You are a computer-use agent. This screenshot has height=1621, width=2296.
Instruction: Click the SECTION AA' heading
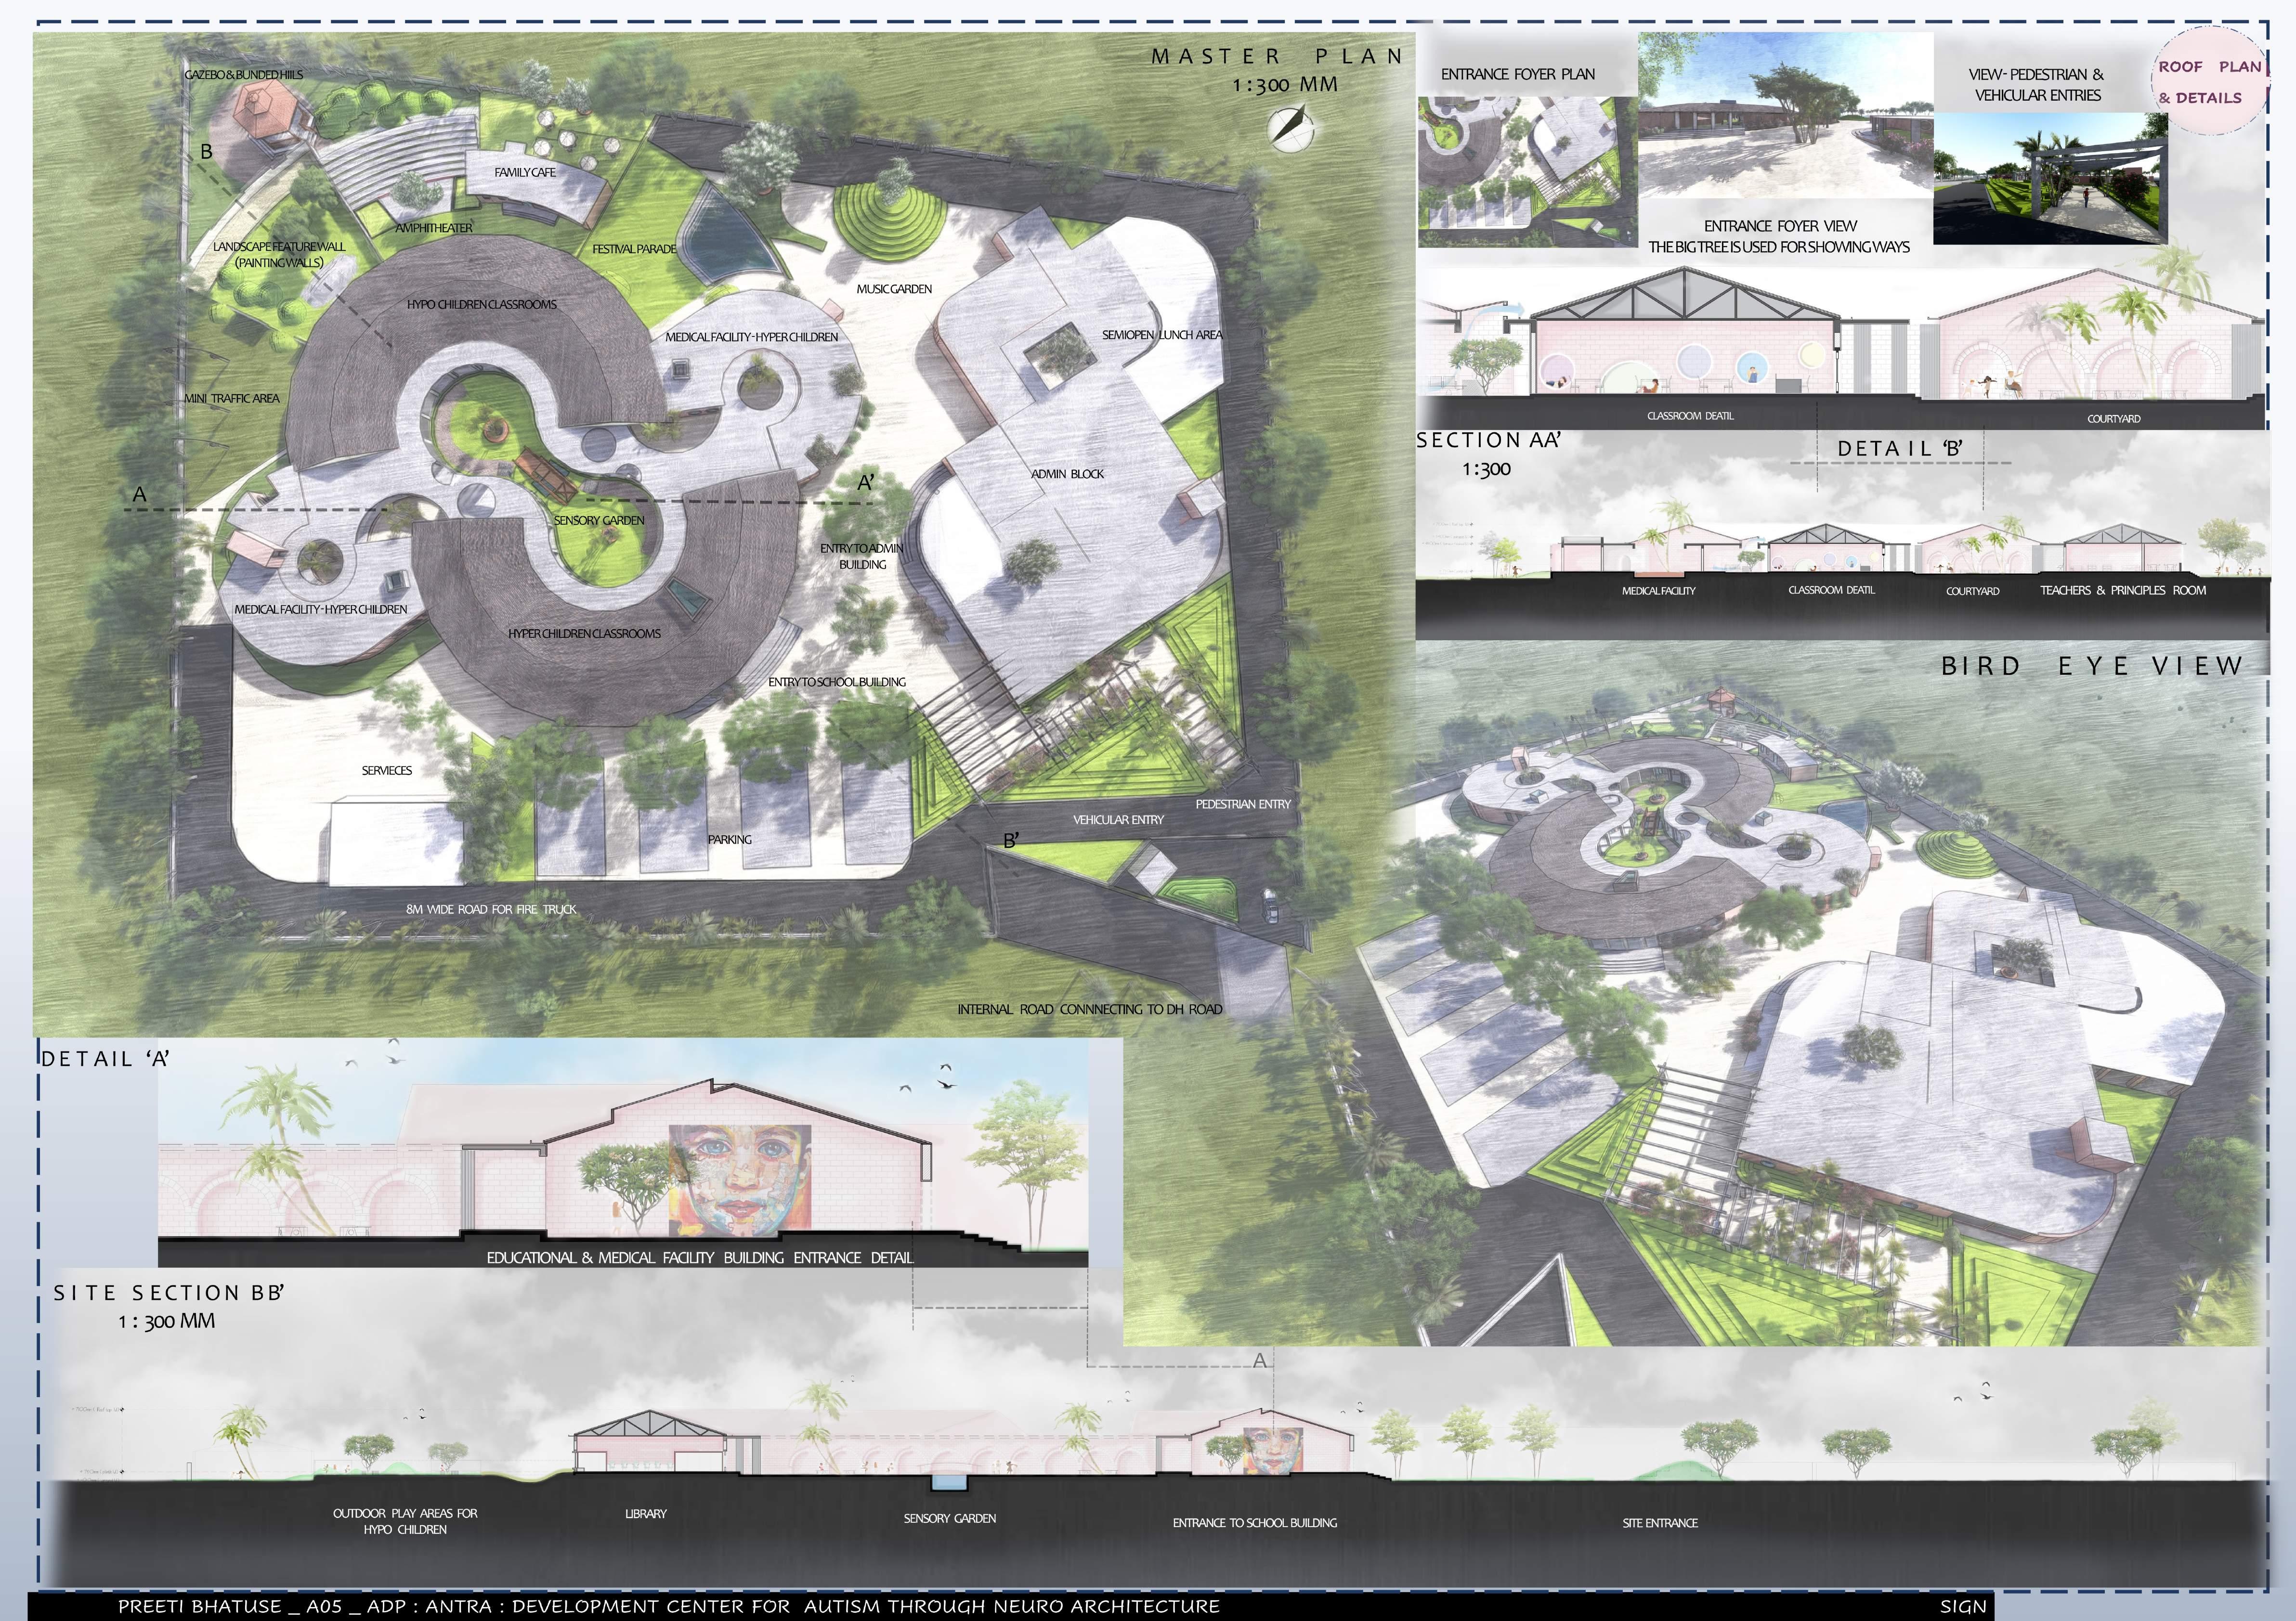(x=1488, y=440)
